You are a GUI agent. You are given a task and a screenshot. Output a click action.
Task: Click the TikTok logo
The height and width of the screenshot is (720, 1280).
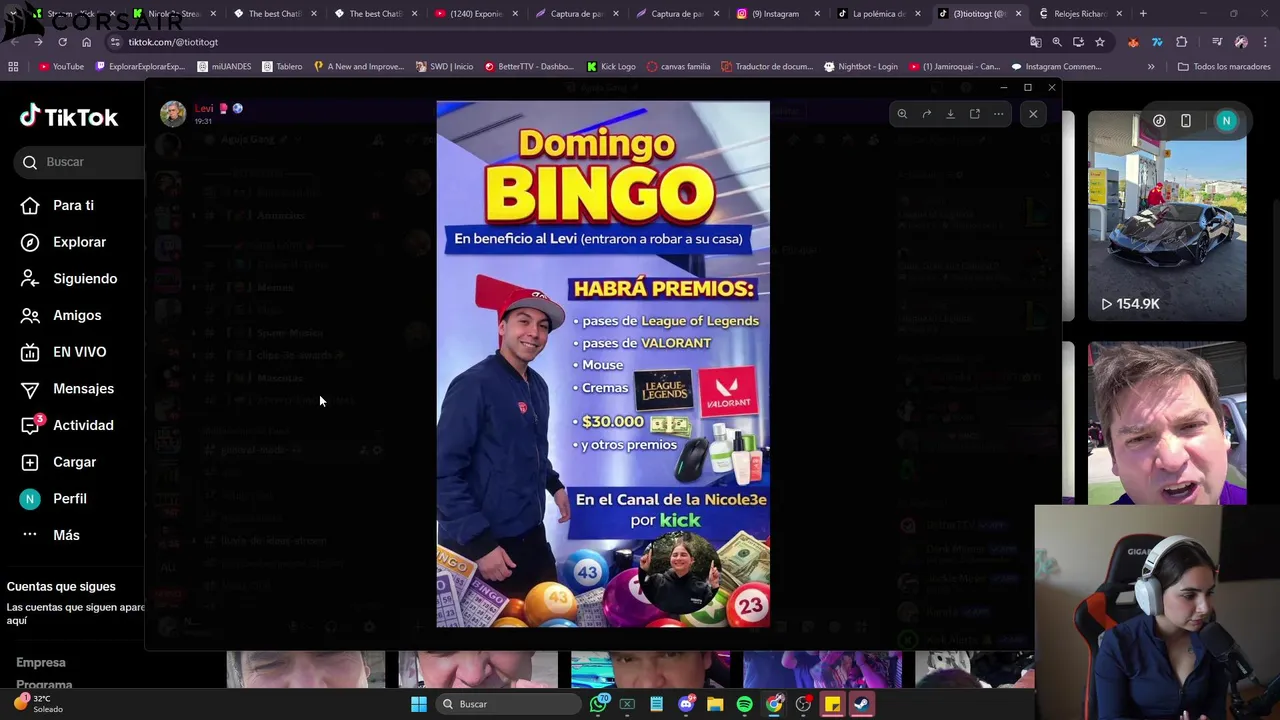tap(68, 117)
